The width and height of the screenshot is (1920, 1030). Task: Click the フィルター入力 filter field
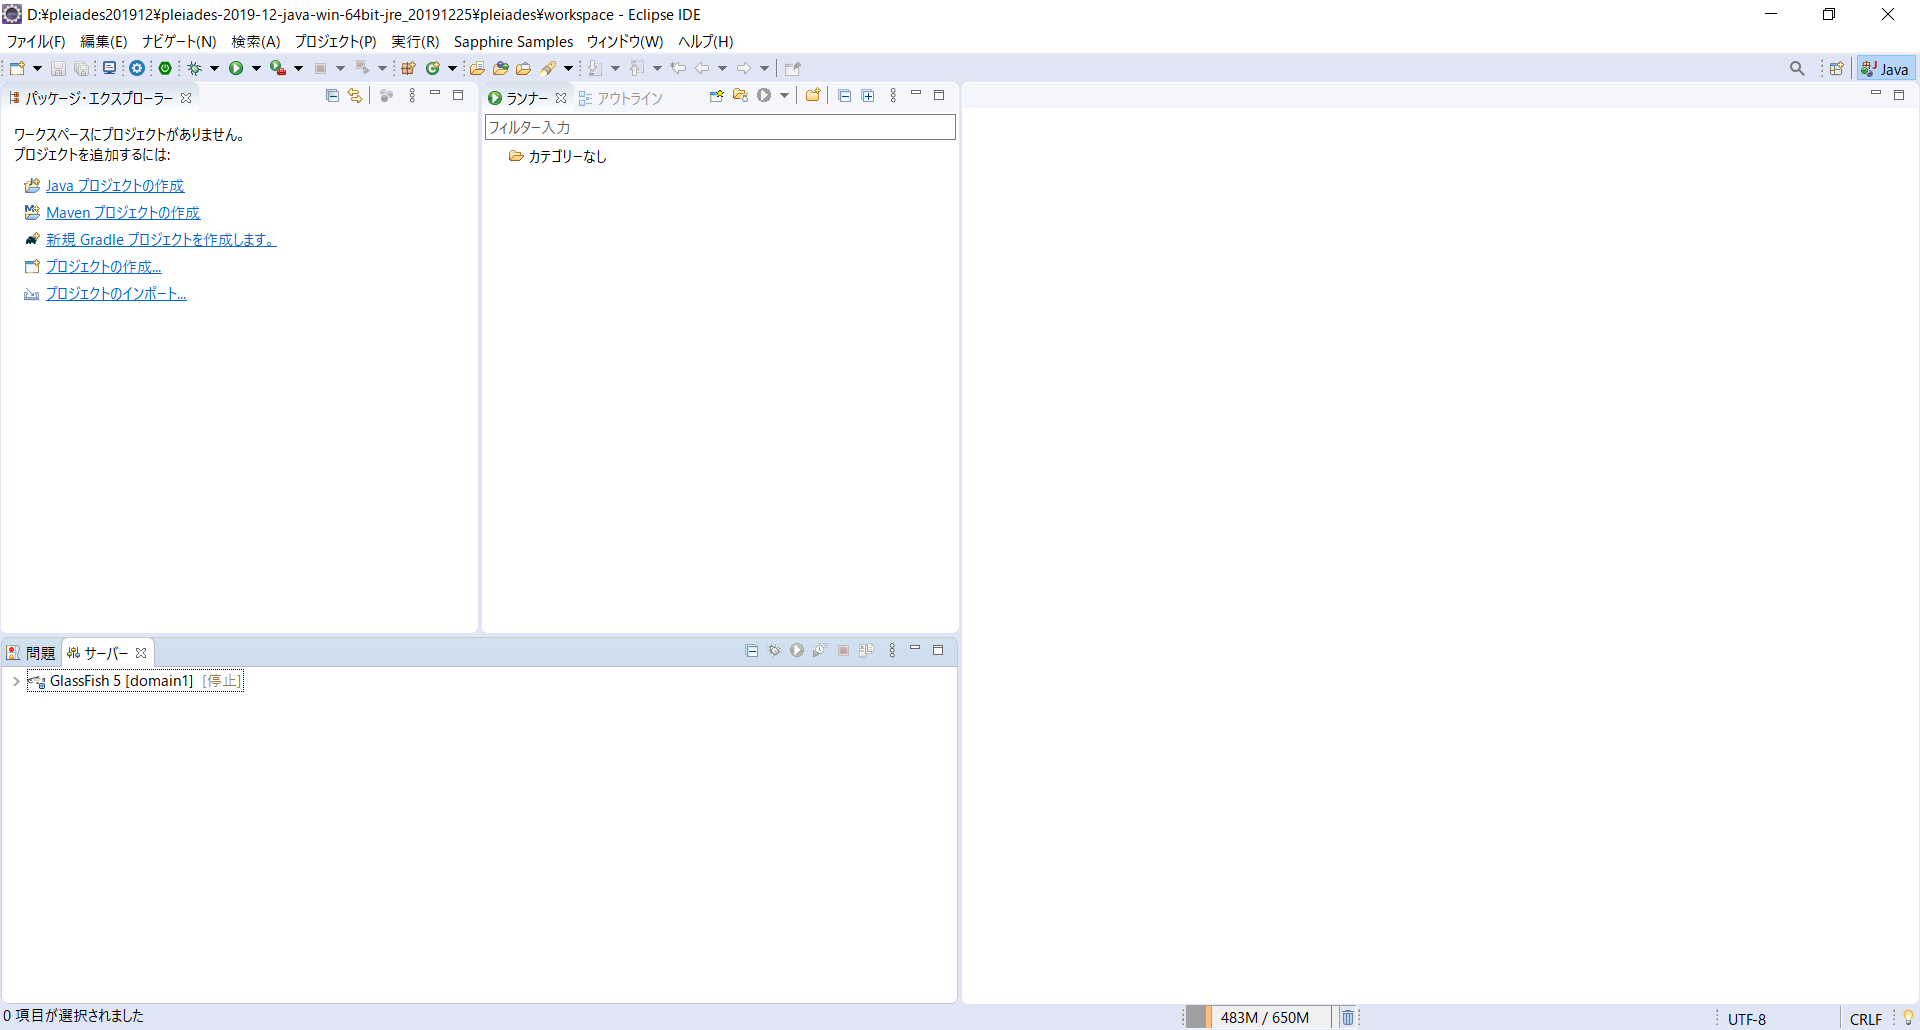pos(720,127)
